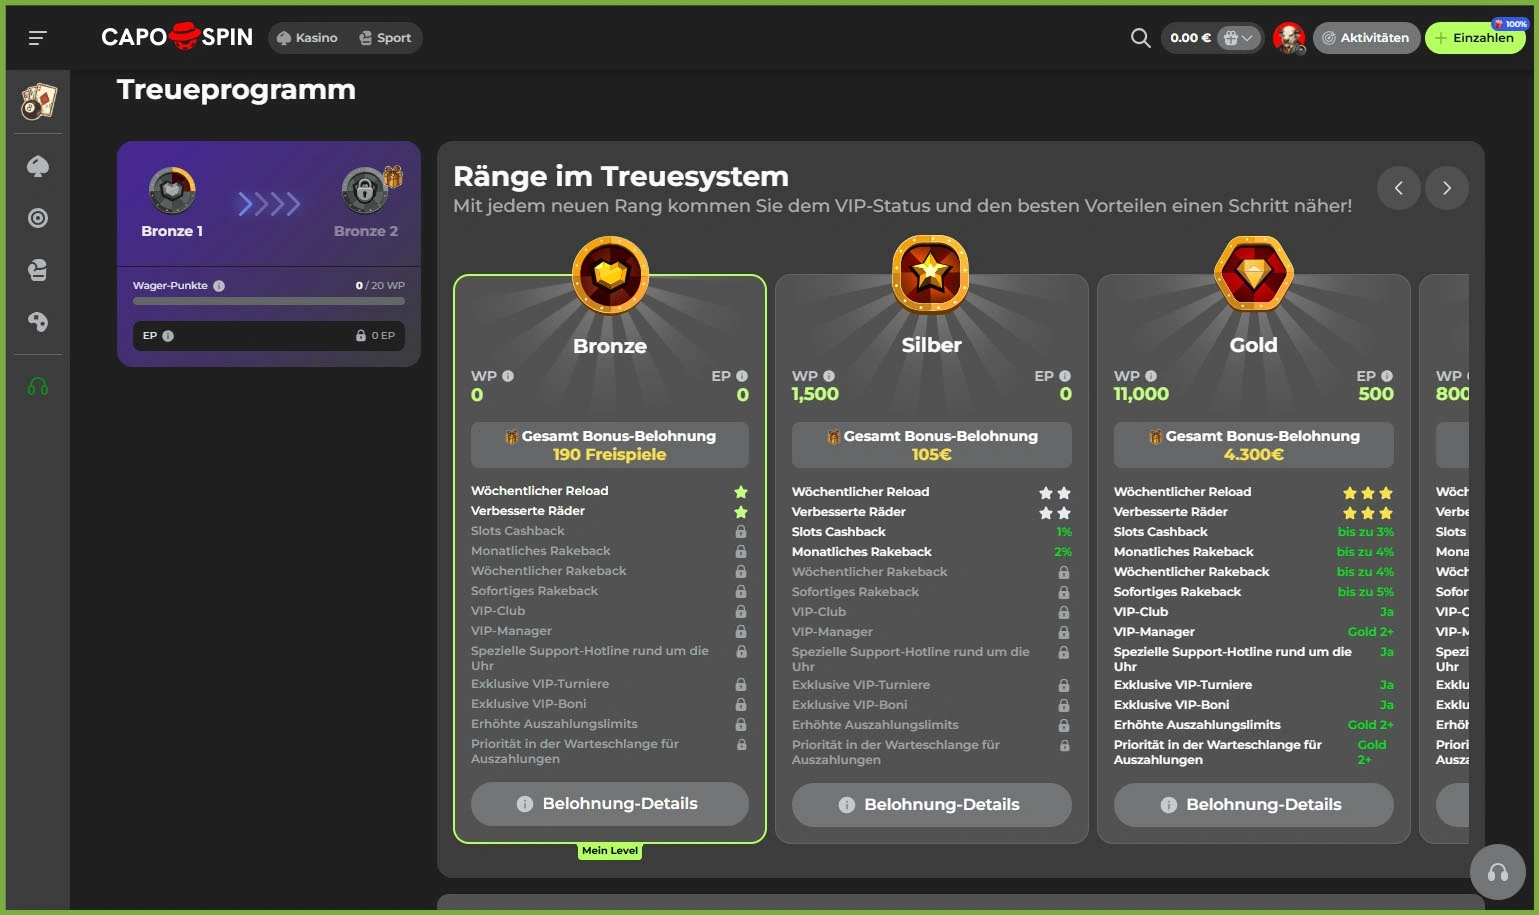The width and height of the screenshot is (1539, 915).
Task: Open floating support headset button
Action: (x=1497, y=872)
